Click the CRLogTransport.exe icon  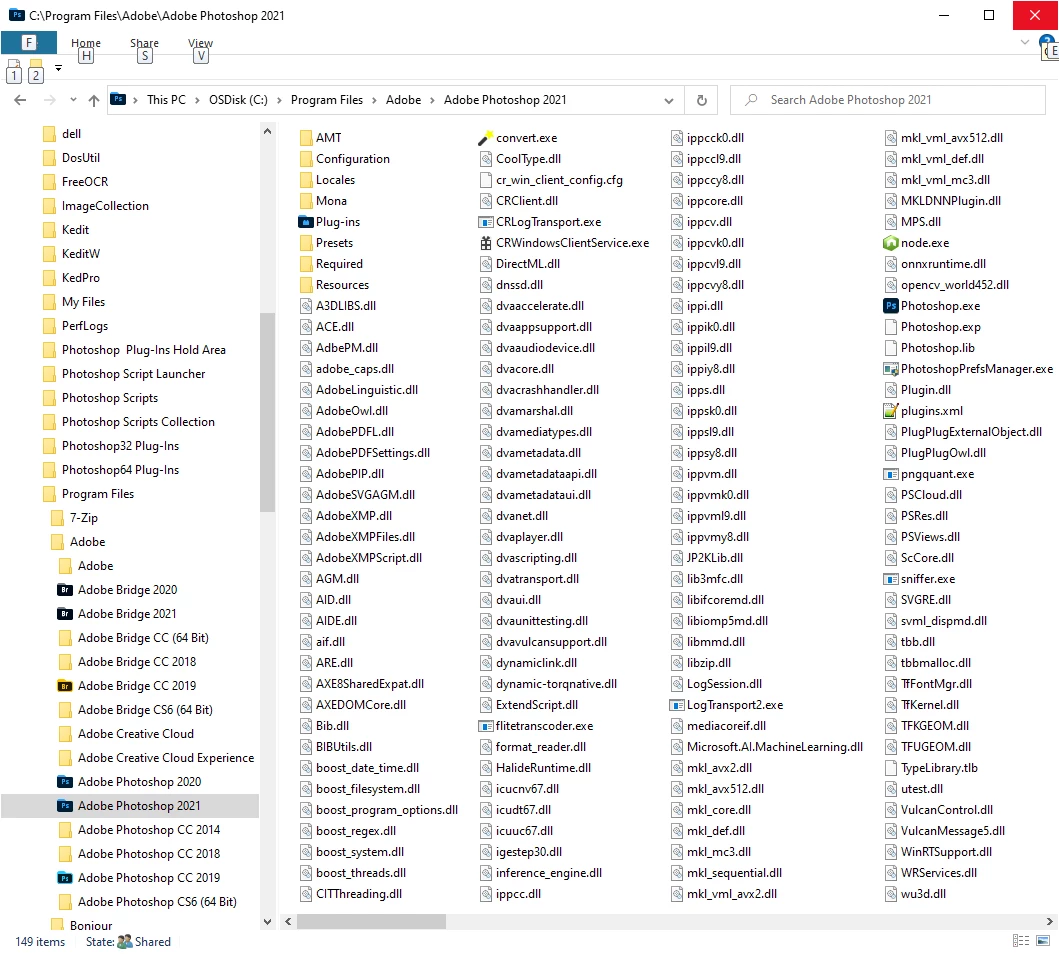point(486,221)
